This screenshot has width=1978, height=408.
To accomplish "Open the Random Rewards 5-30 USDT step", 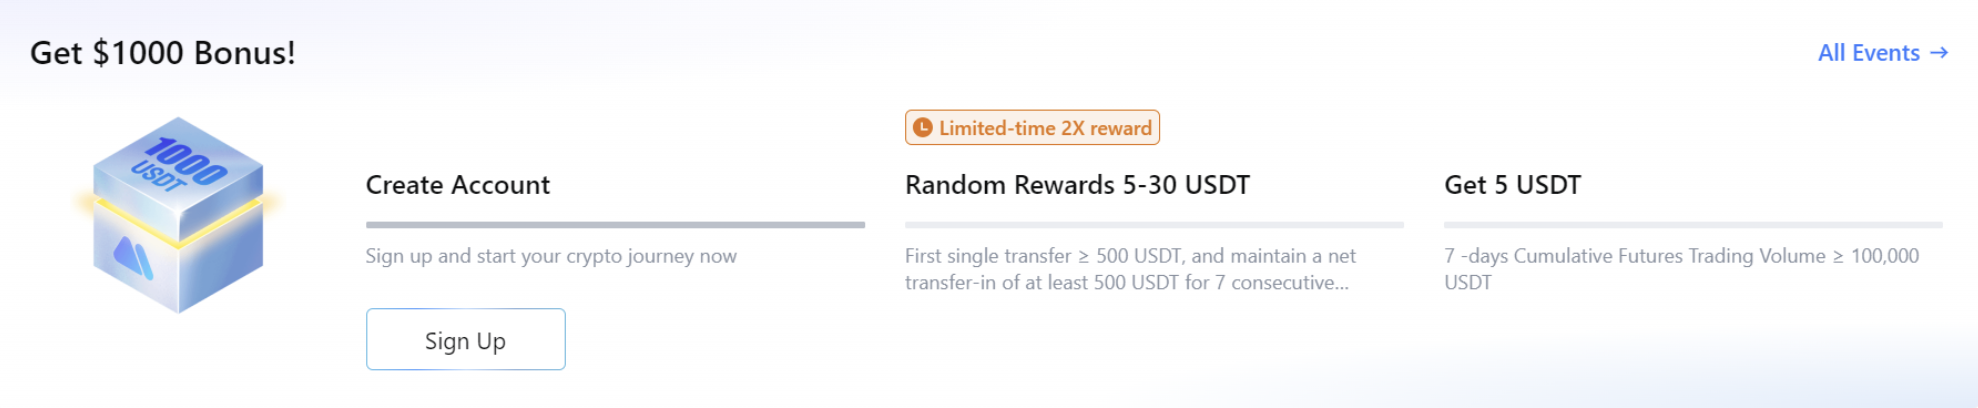I will tap(1077, 185).
